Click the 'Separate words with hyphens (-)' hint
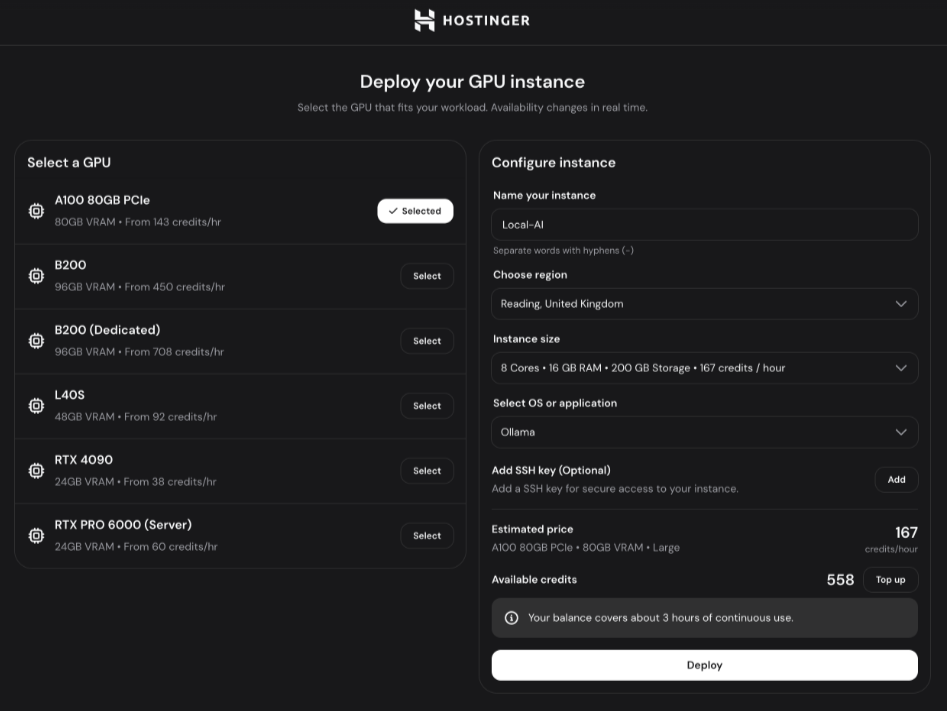Screen dimensions: 947x711 click(563, 251)
